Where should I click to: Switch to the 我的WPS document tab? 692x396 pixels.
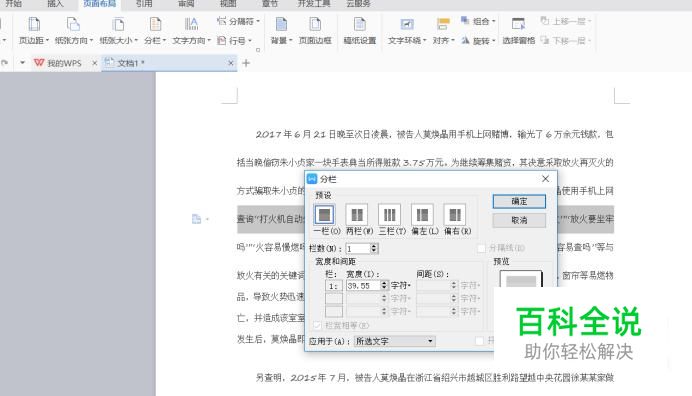(64, 63)
